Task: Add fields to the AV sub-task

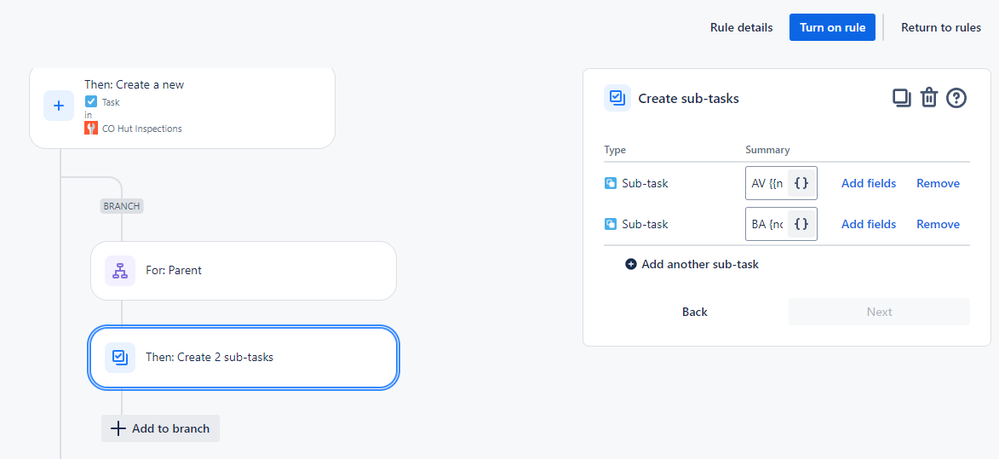Action: pyautogui.click(x=868, y=183)
